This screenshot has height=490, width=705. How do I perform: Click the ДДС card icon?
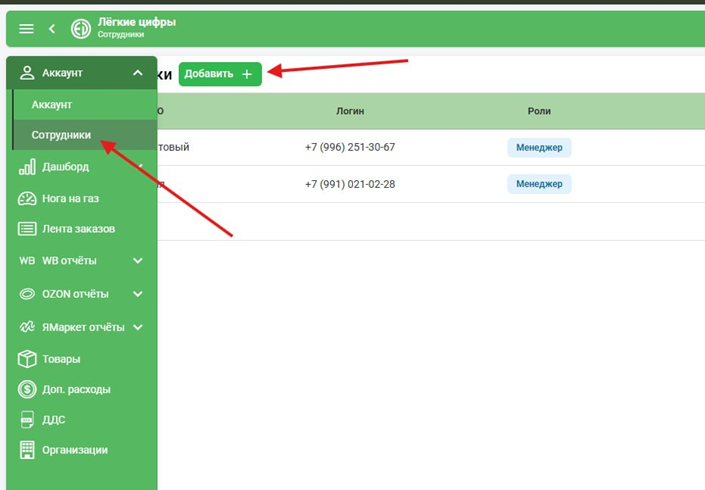tap(27, 419)
